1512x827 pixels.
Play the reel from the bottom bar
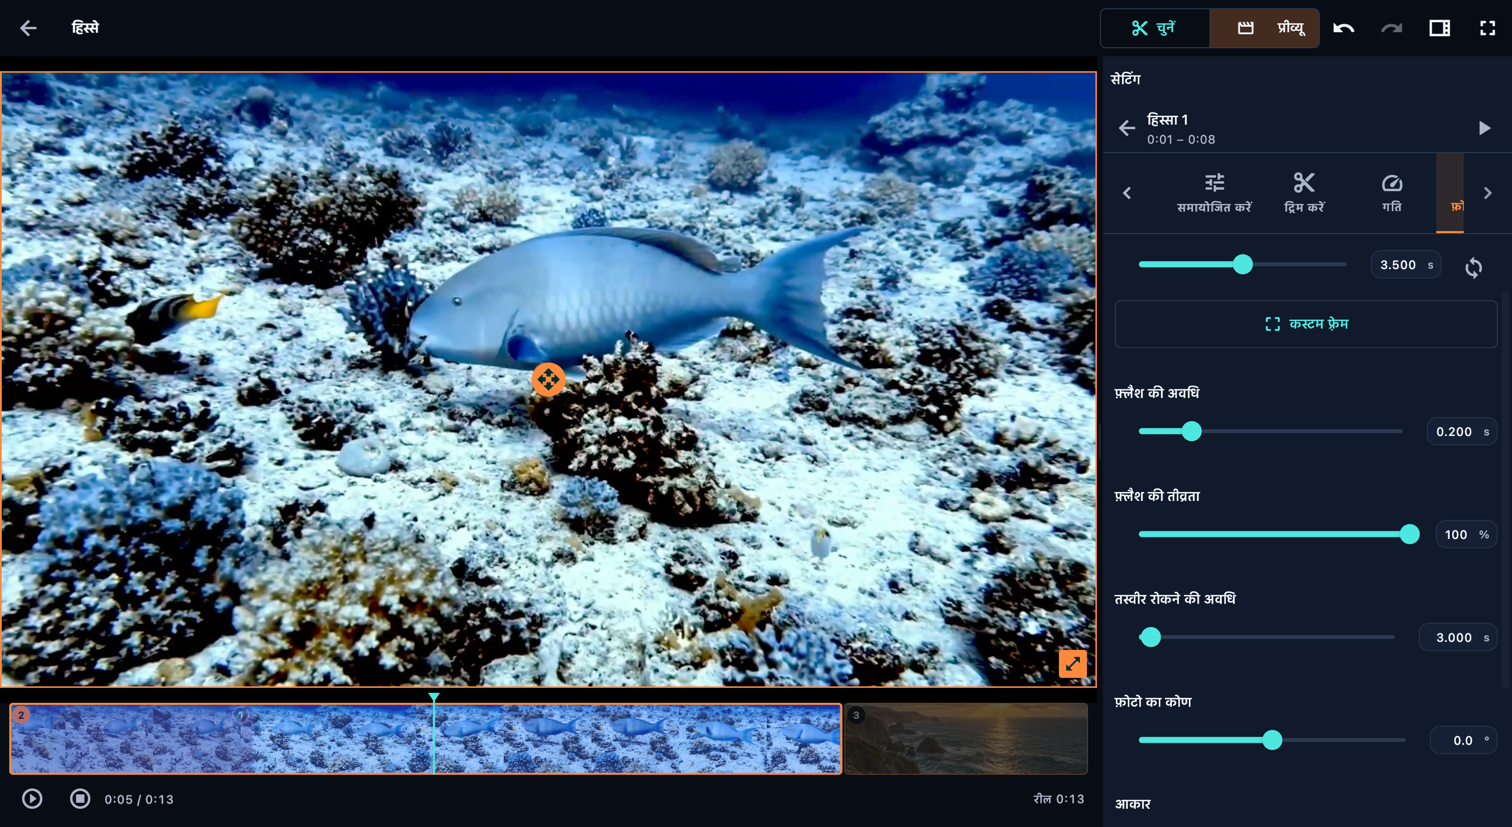pyautogui.click(x=32, y=799)
